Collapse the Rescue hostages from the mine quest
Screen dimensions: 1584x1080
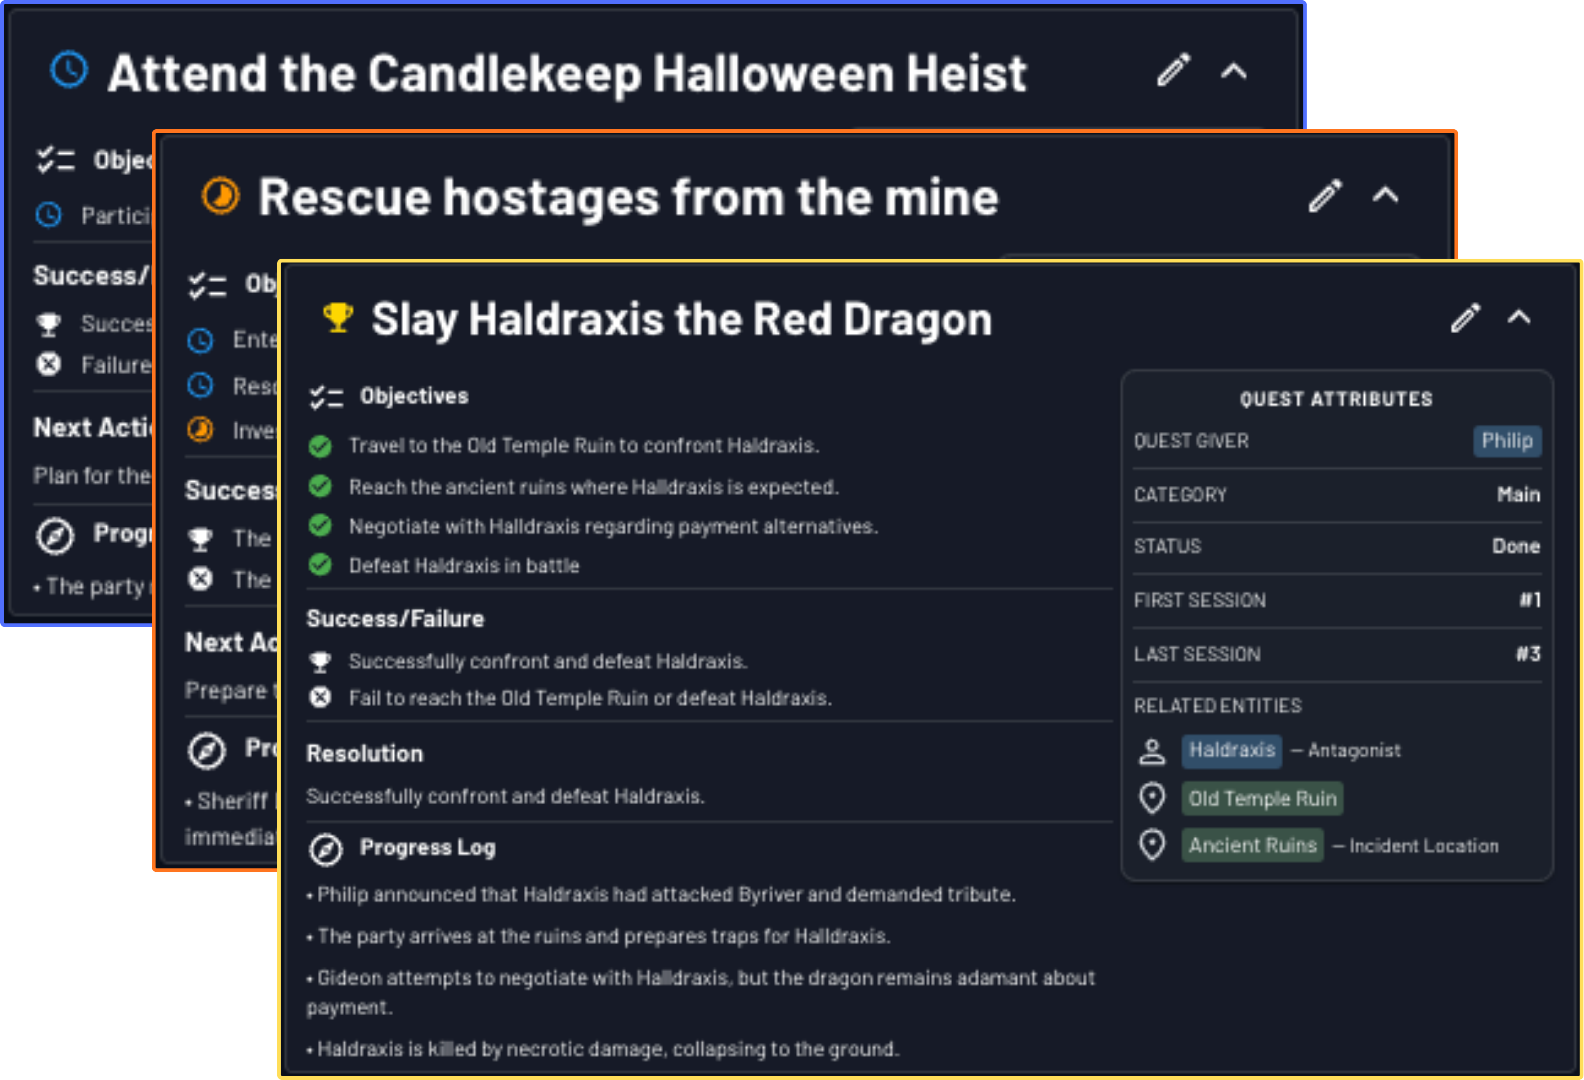1384,196
